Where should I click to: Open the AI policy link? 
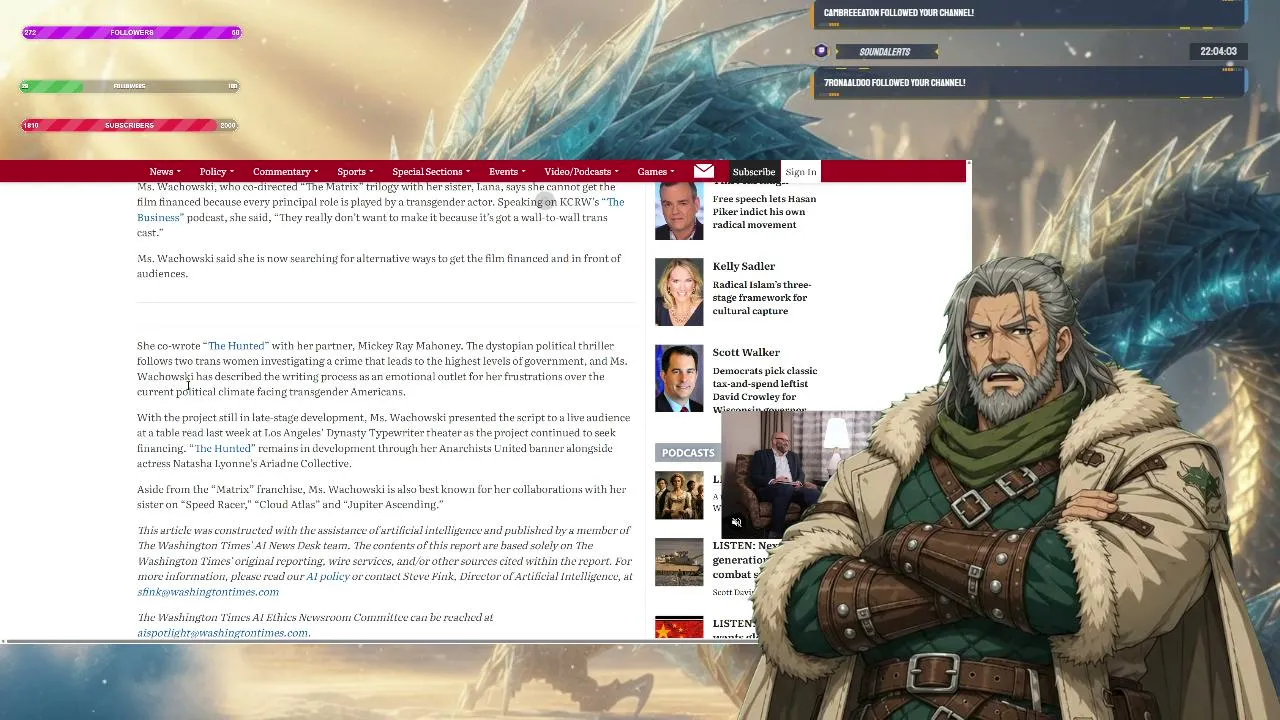[x=328, y=577]
